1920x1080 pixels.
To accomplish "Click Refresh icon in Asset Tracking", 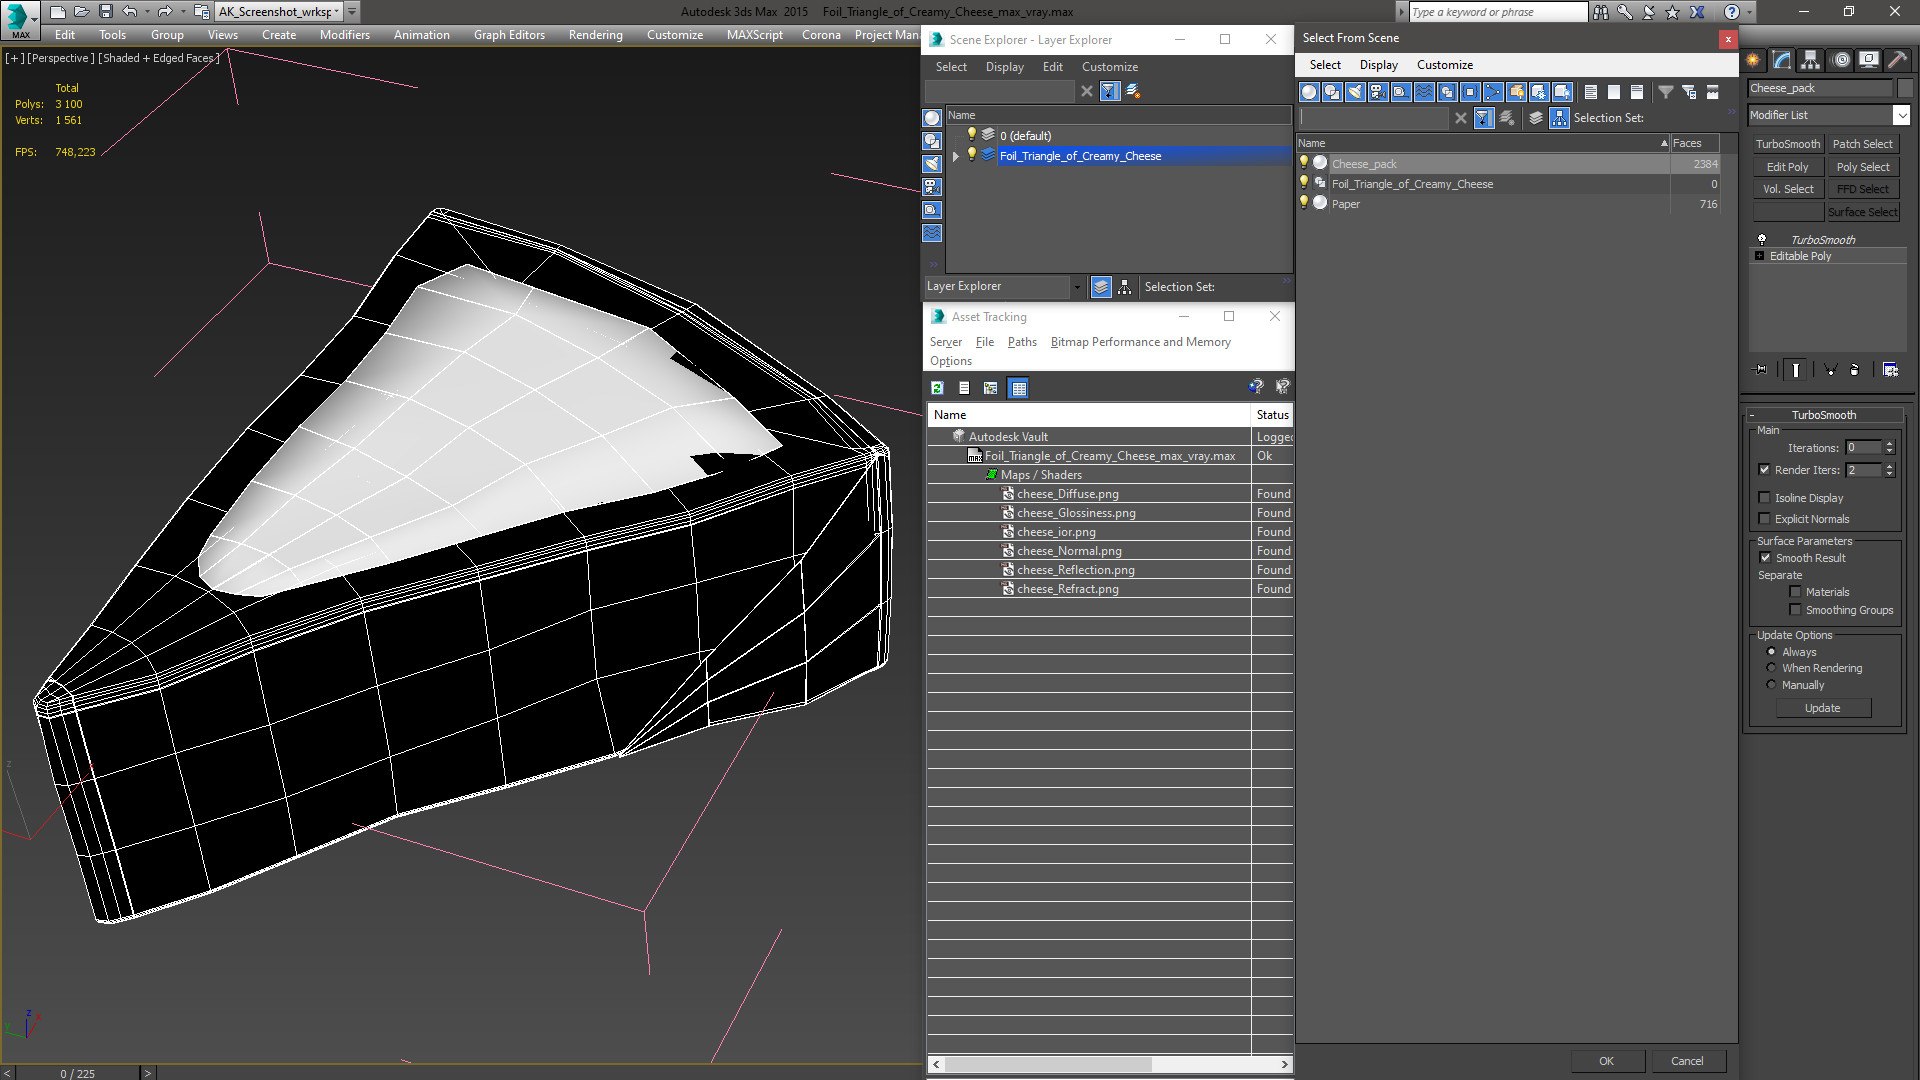I will (937, 388).
